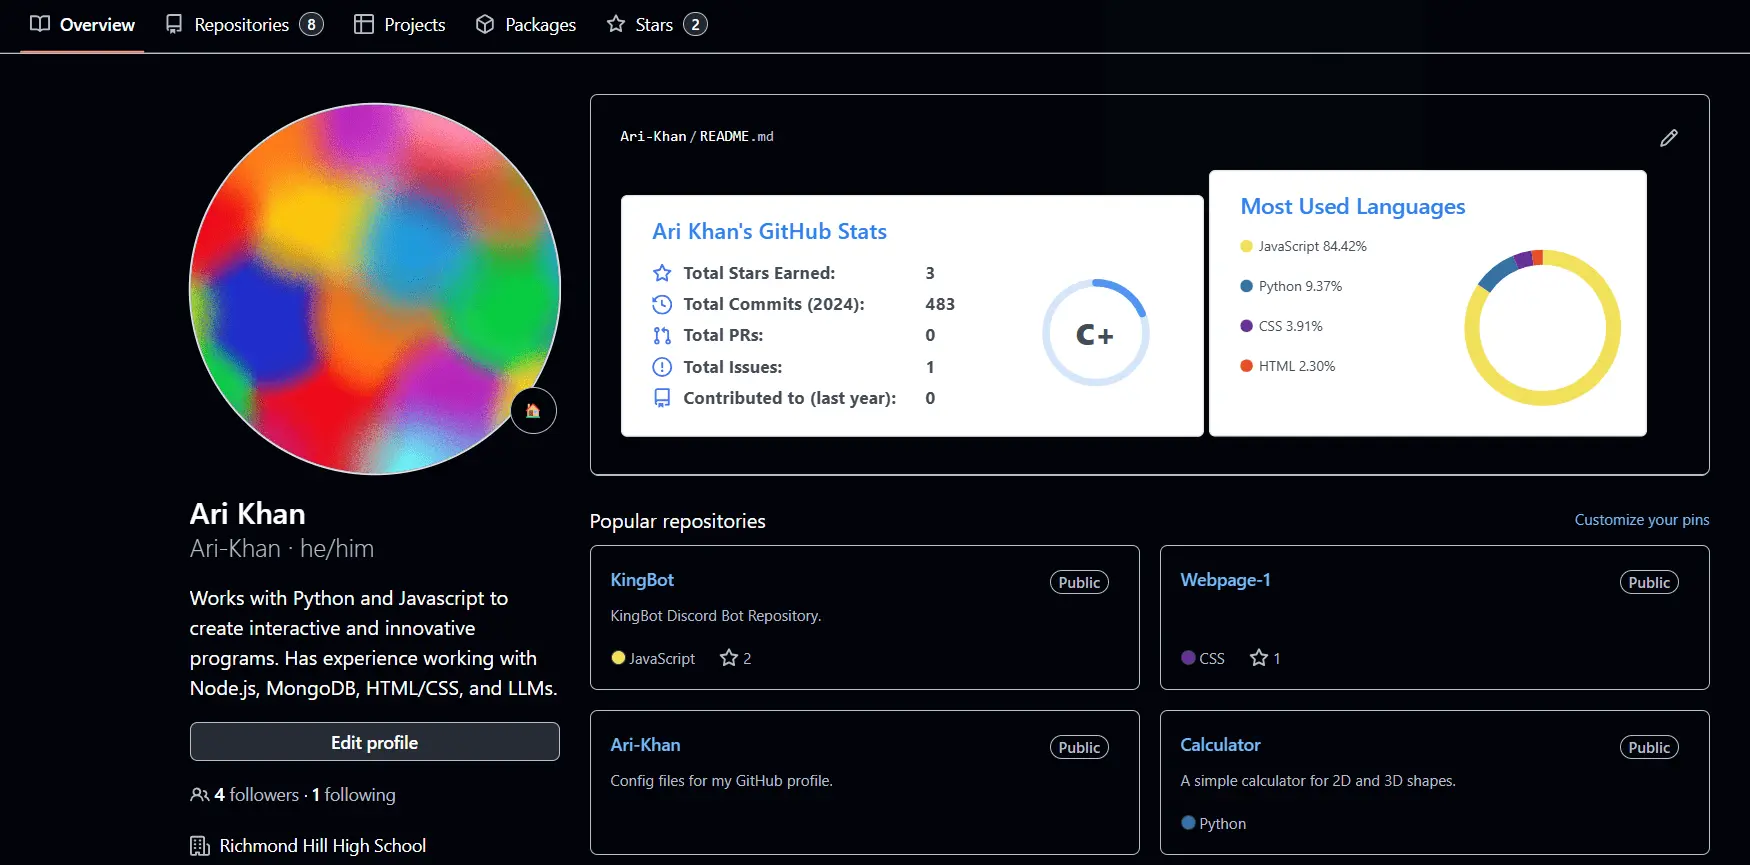Click the Public badge on Ari-Khan card
Viewport: 1750px width, 865px height.
pos(1079,748)
